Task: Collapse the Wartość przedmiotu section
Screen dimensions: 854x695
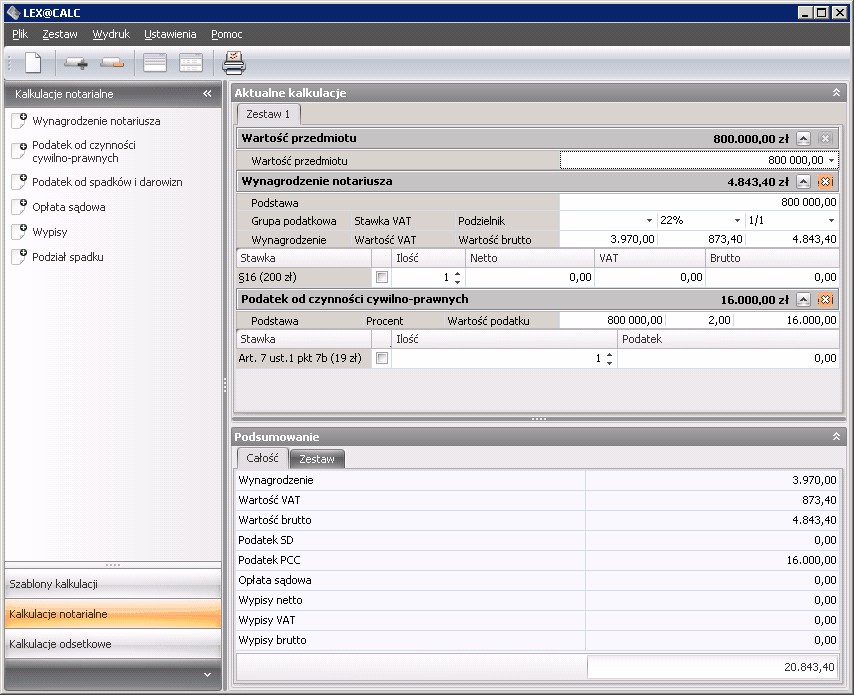Action: 804,139
